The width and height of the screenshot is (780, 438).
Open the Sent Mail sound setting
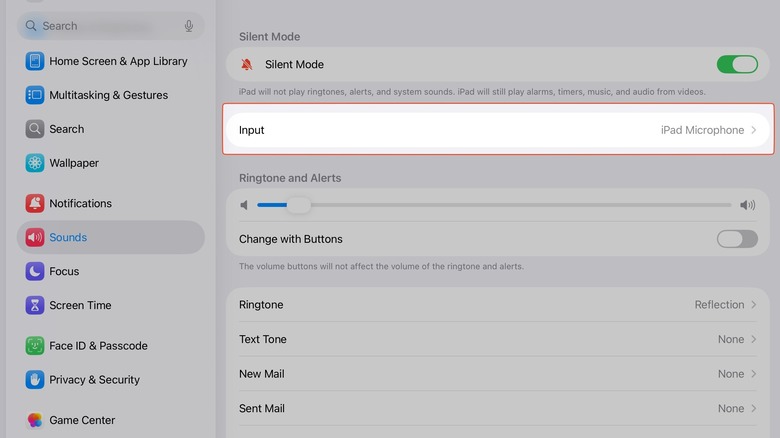497,408
